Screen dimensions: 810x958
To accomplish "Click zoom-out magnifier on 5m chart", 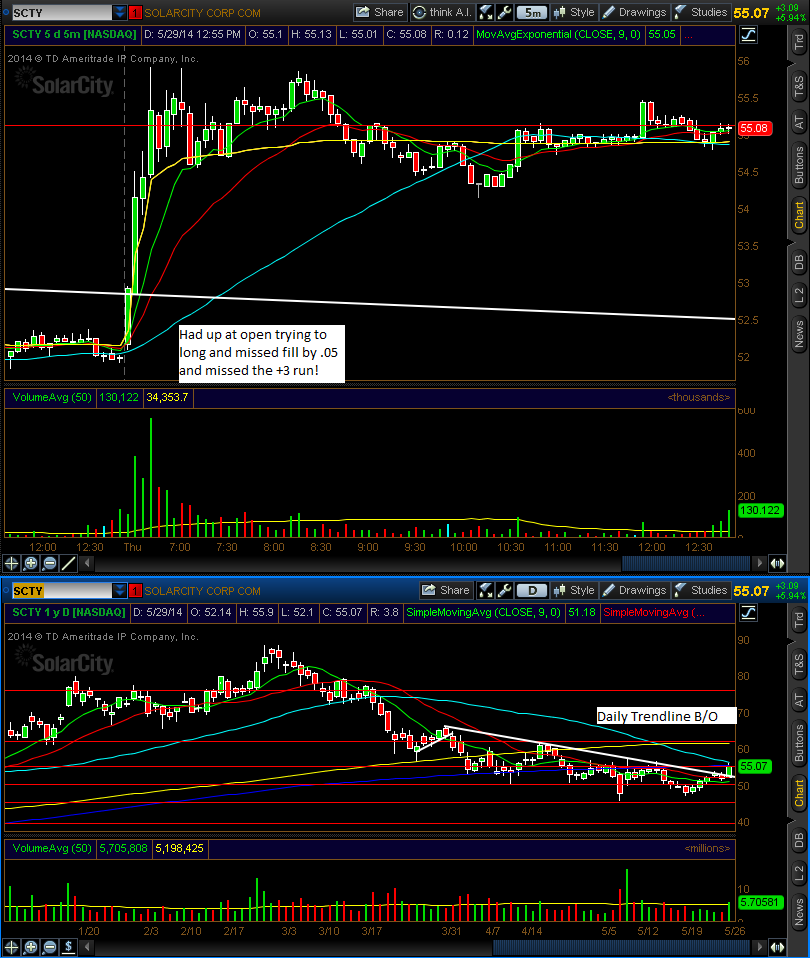I will point(50,563).
